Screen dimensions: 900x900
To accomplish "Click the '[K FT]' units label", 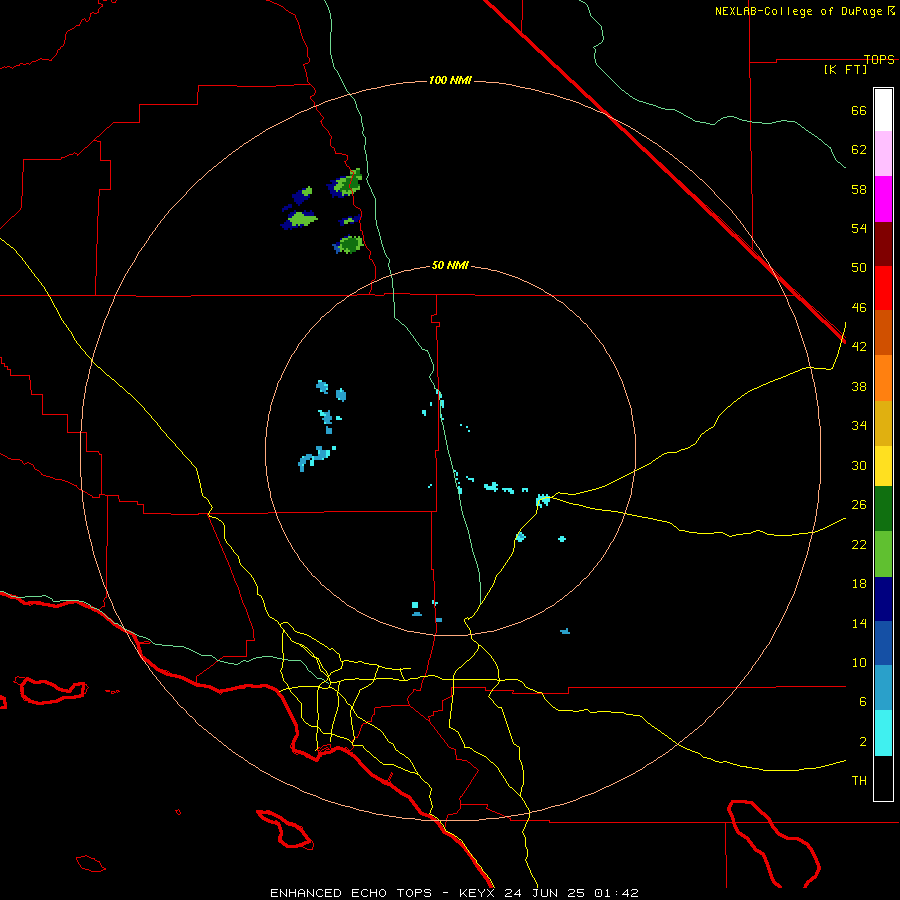I will tap(845, 70).
